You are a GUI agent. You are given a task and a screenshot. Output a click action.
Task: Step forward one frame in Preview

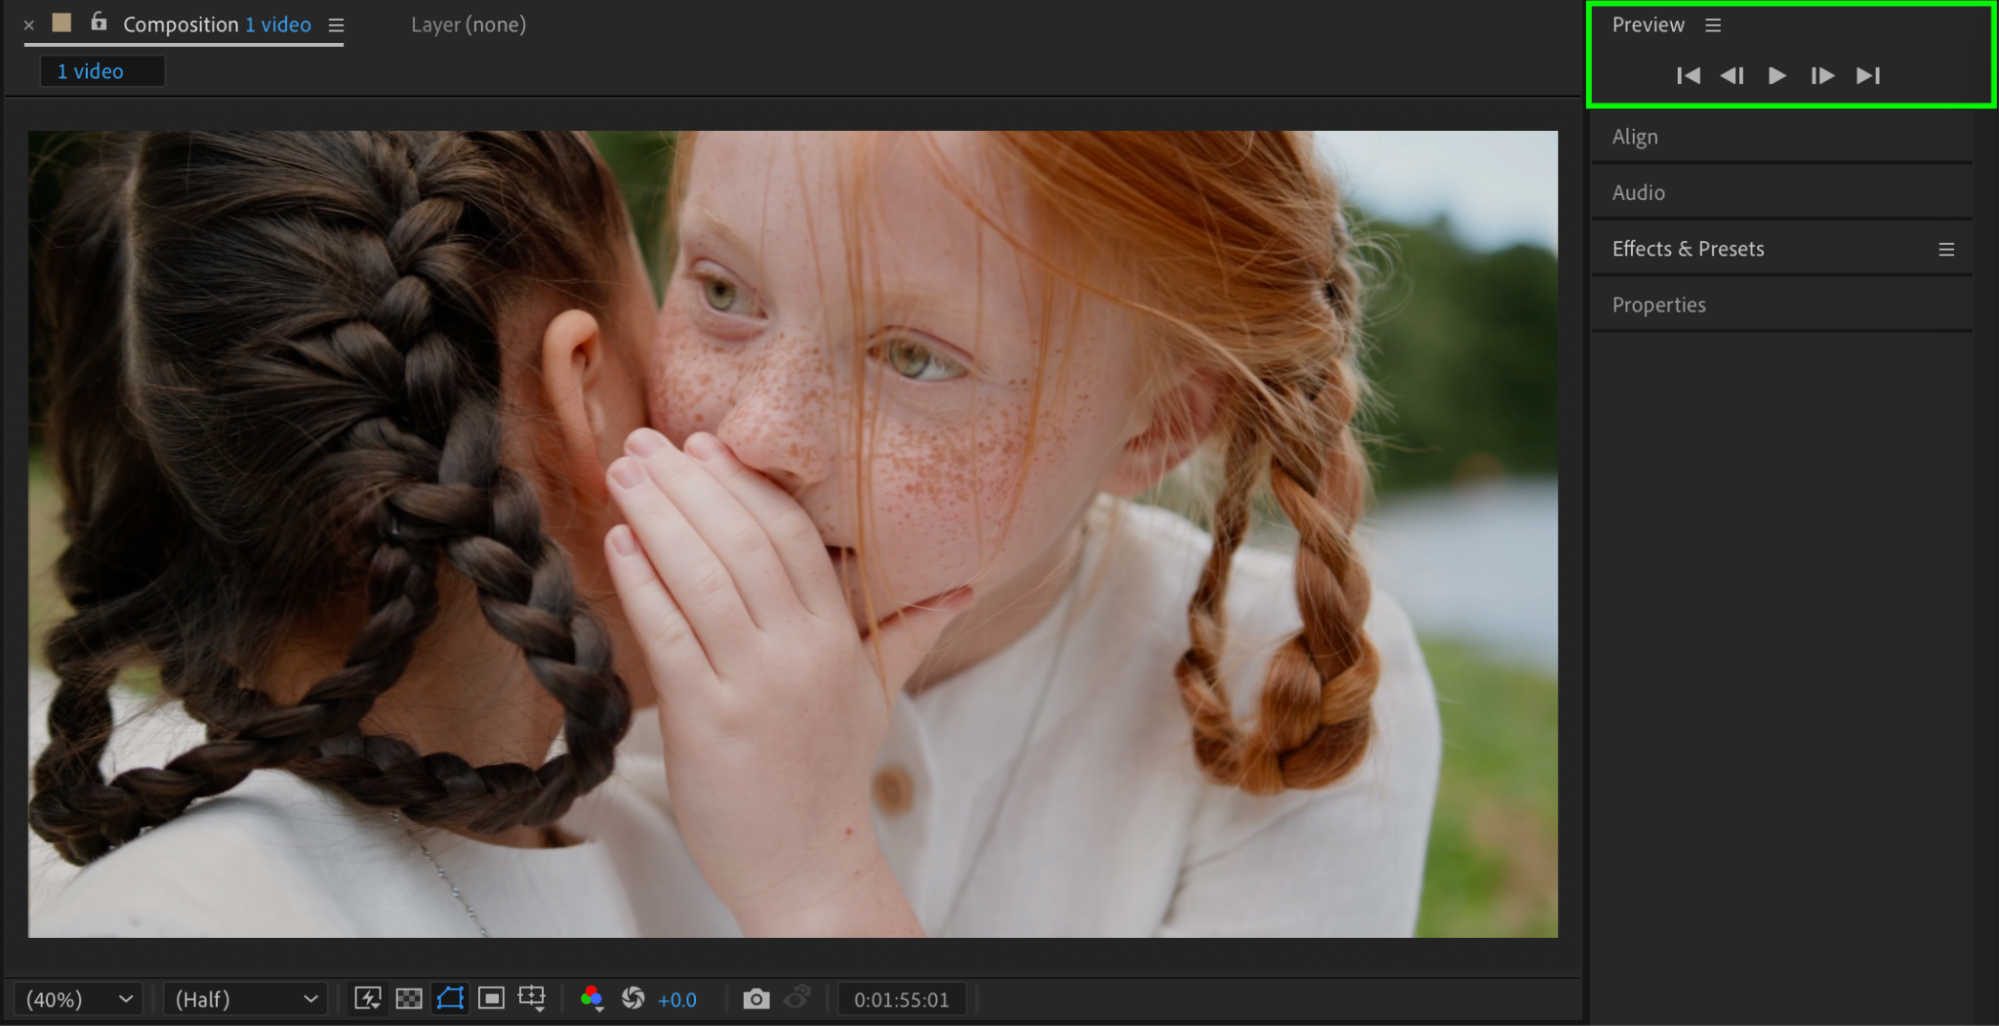click(1822, 76)
